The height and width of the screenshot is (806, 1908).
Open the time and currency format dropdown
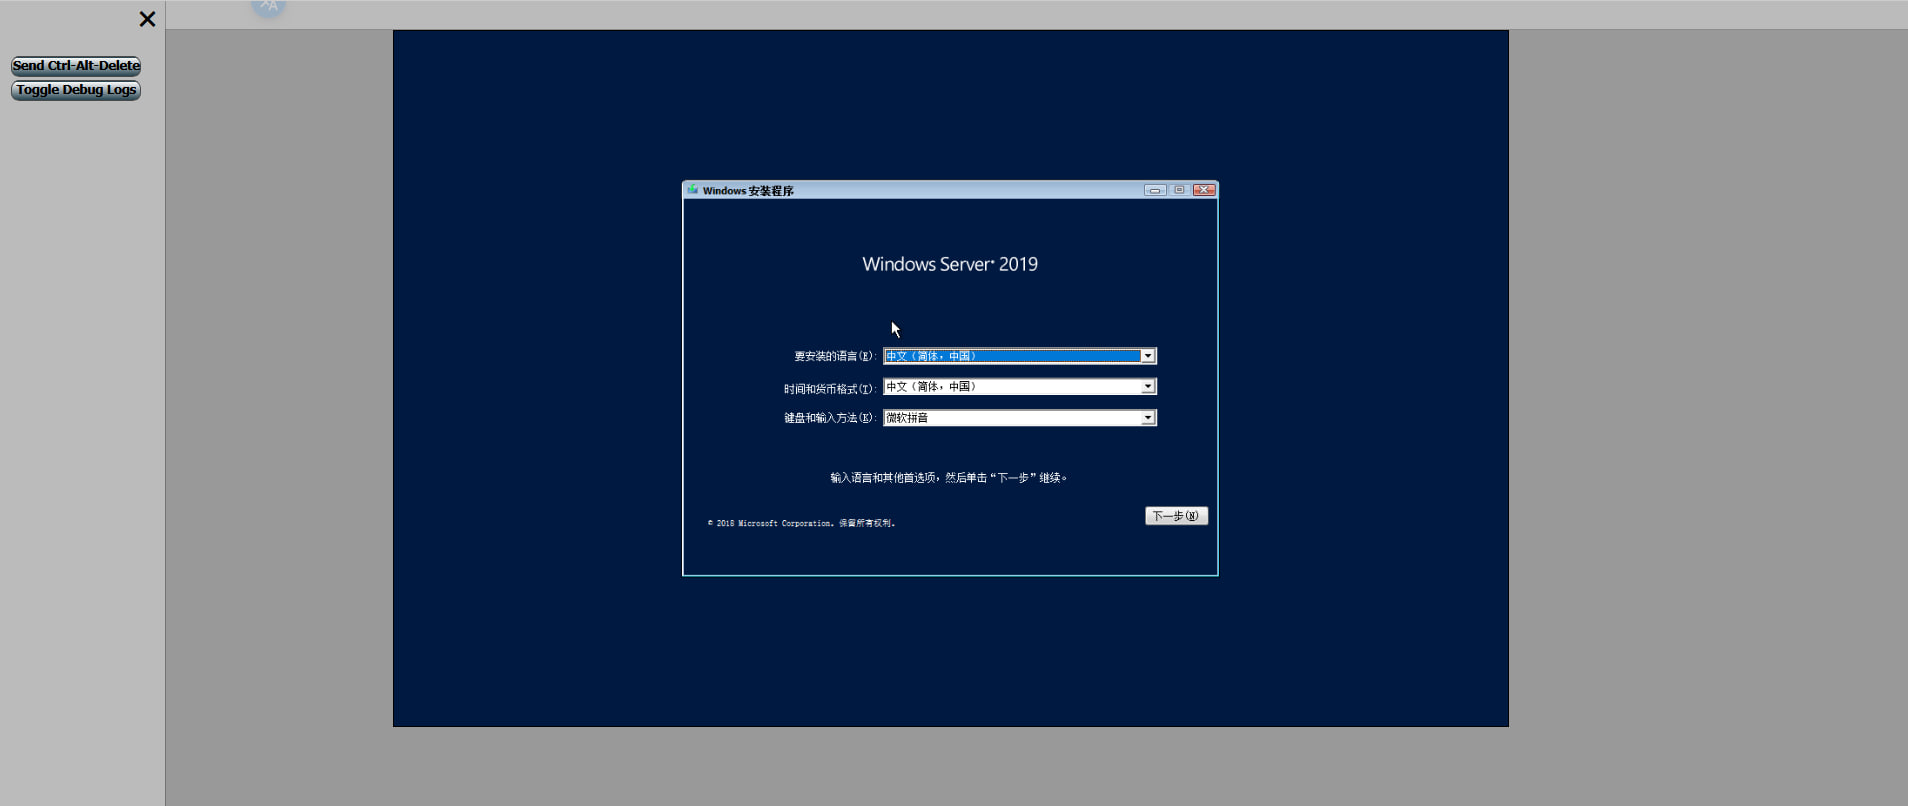1020,387
